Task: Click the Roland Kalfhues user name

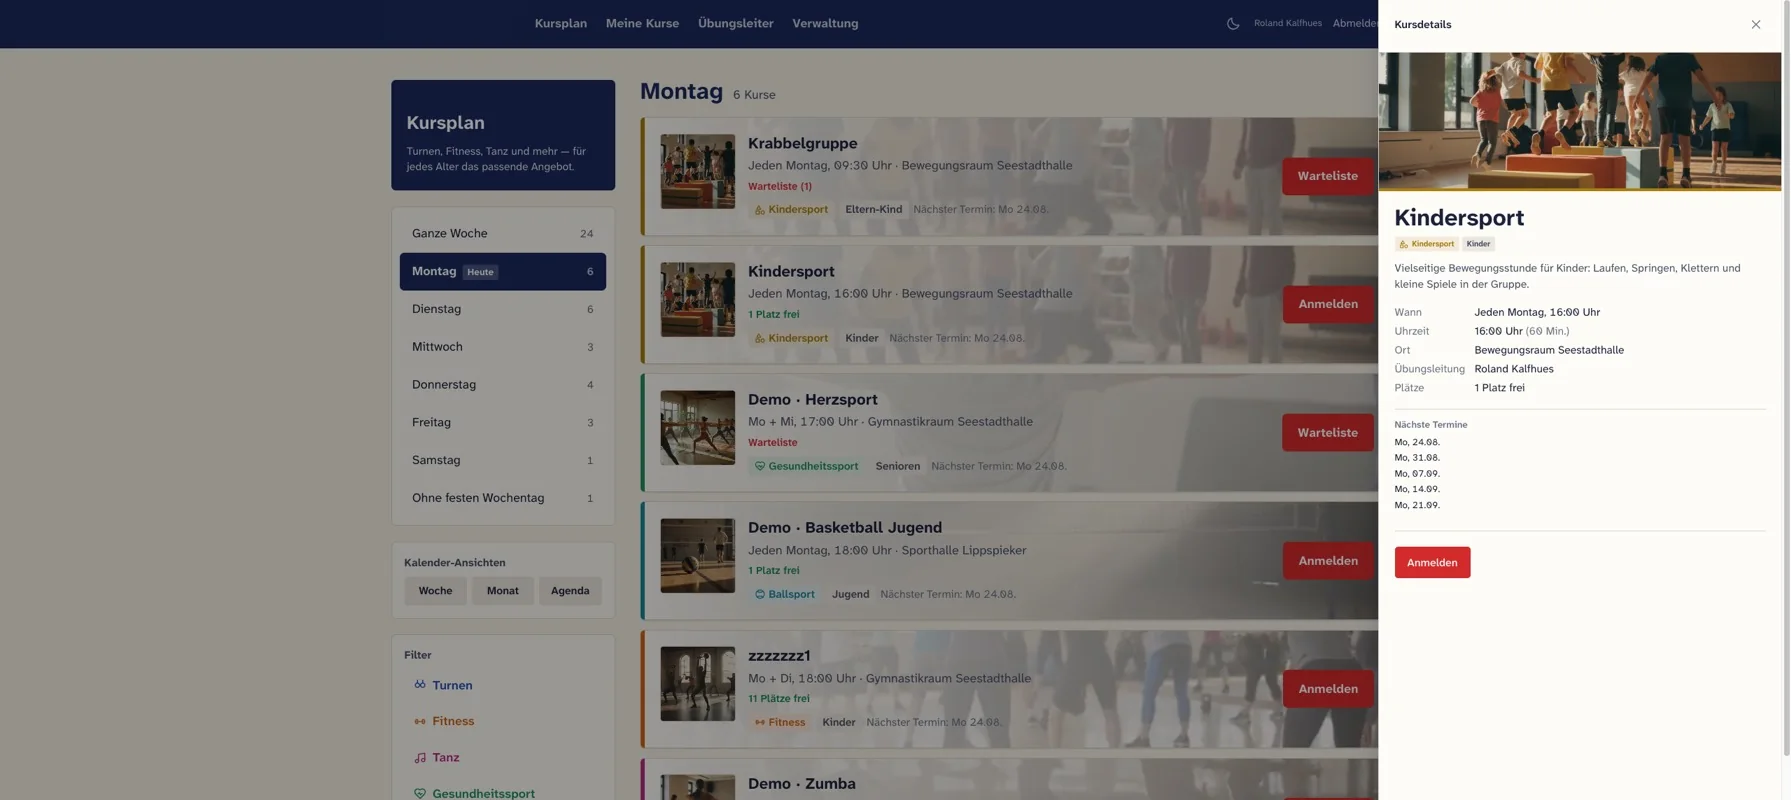Action: [x=1287, y=23]
